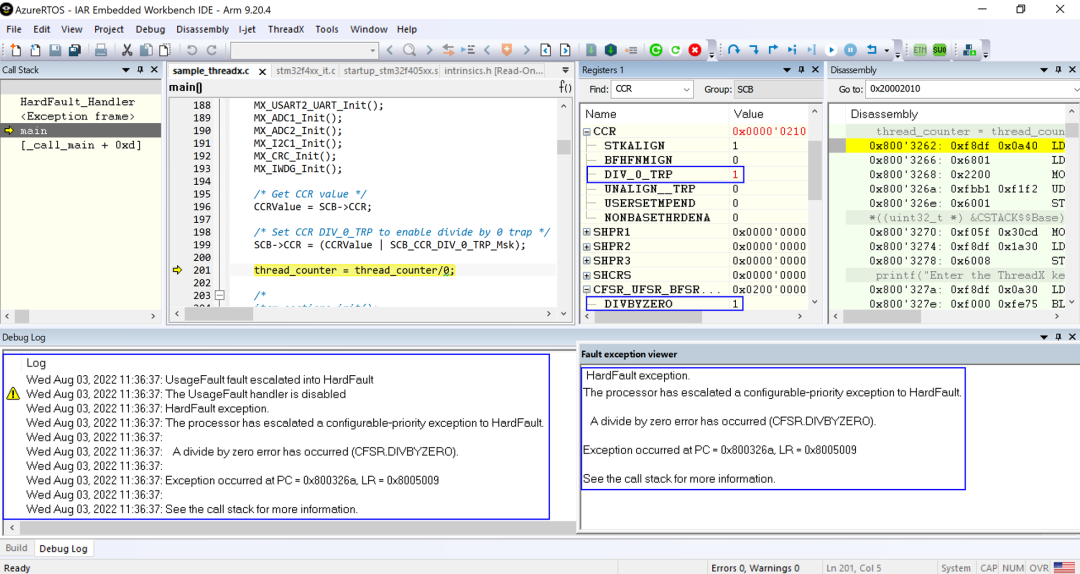Click the Print icon

pyautogui.click(x=101, y=50)
